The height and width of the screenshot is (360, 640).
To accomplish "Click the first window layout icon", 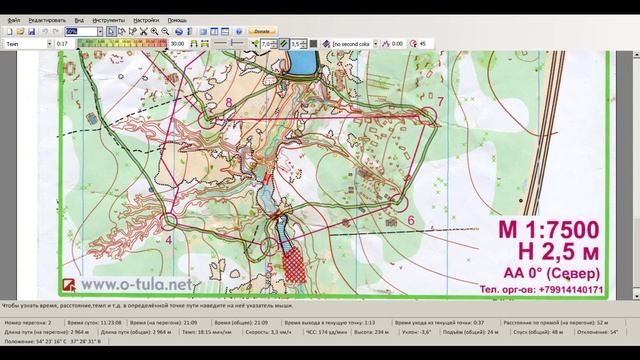I will click(203, 31).
